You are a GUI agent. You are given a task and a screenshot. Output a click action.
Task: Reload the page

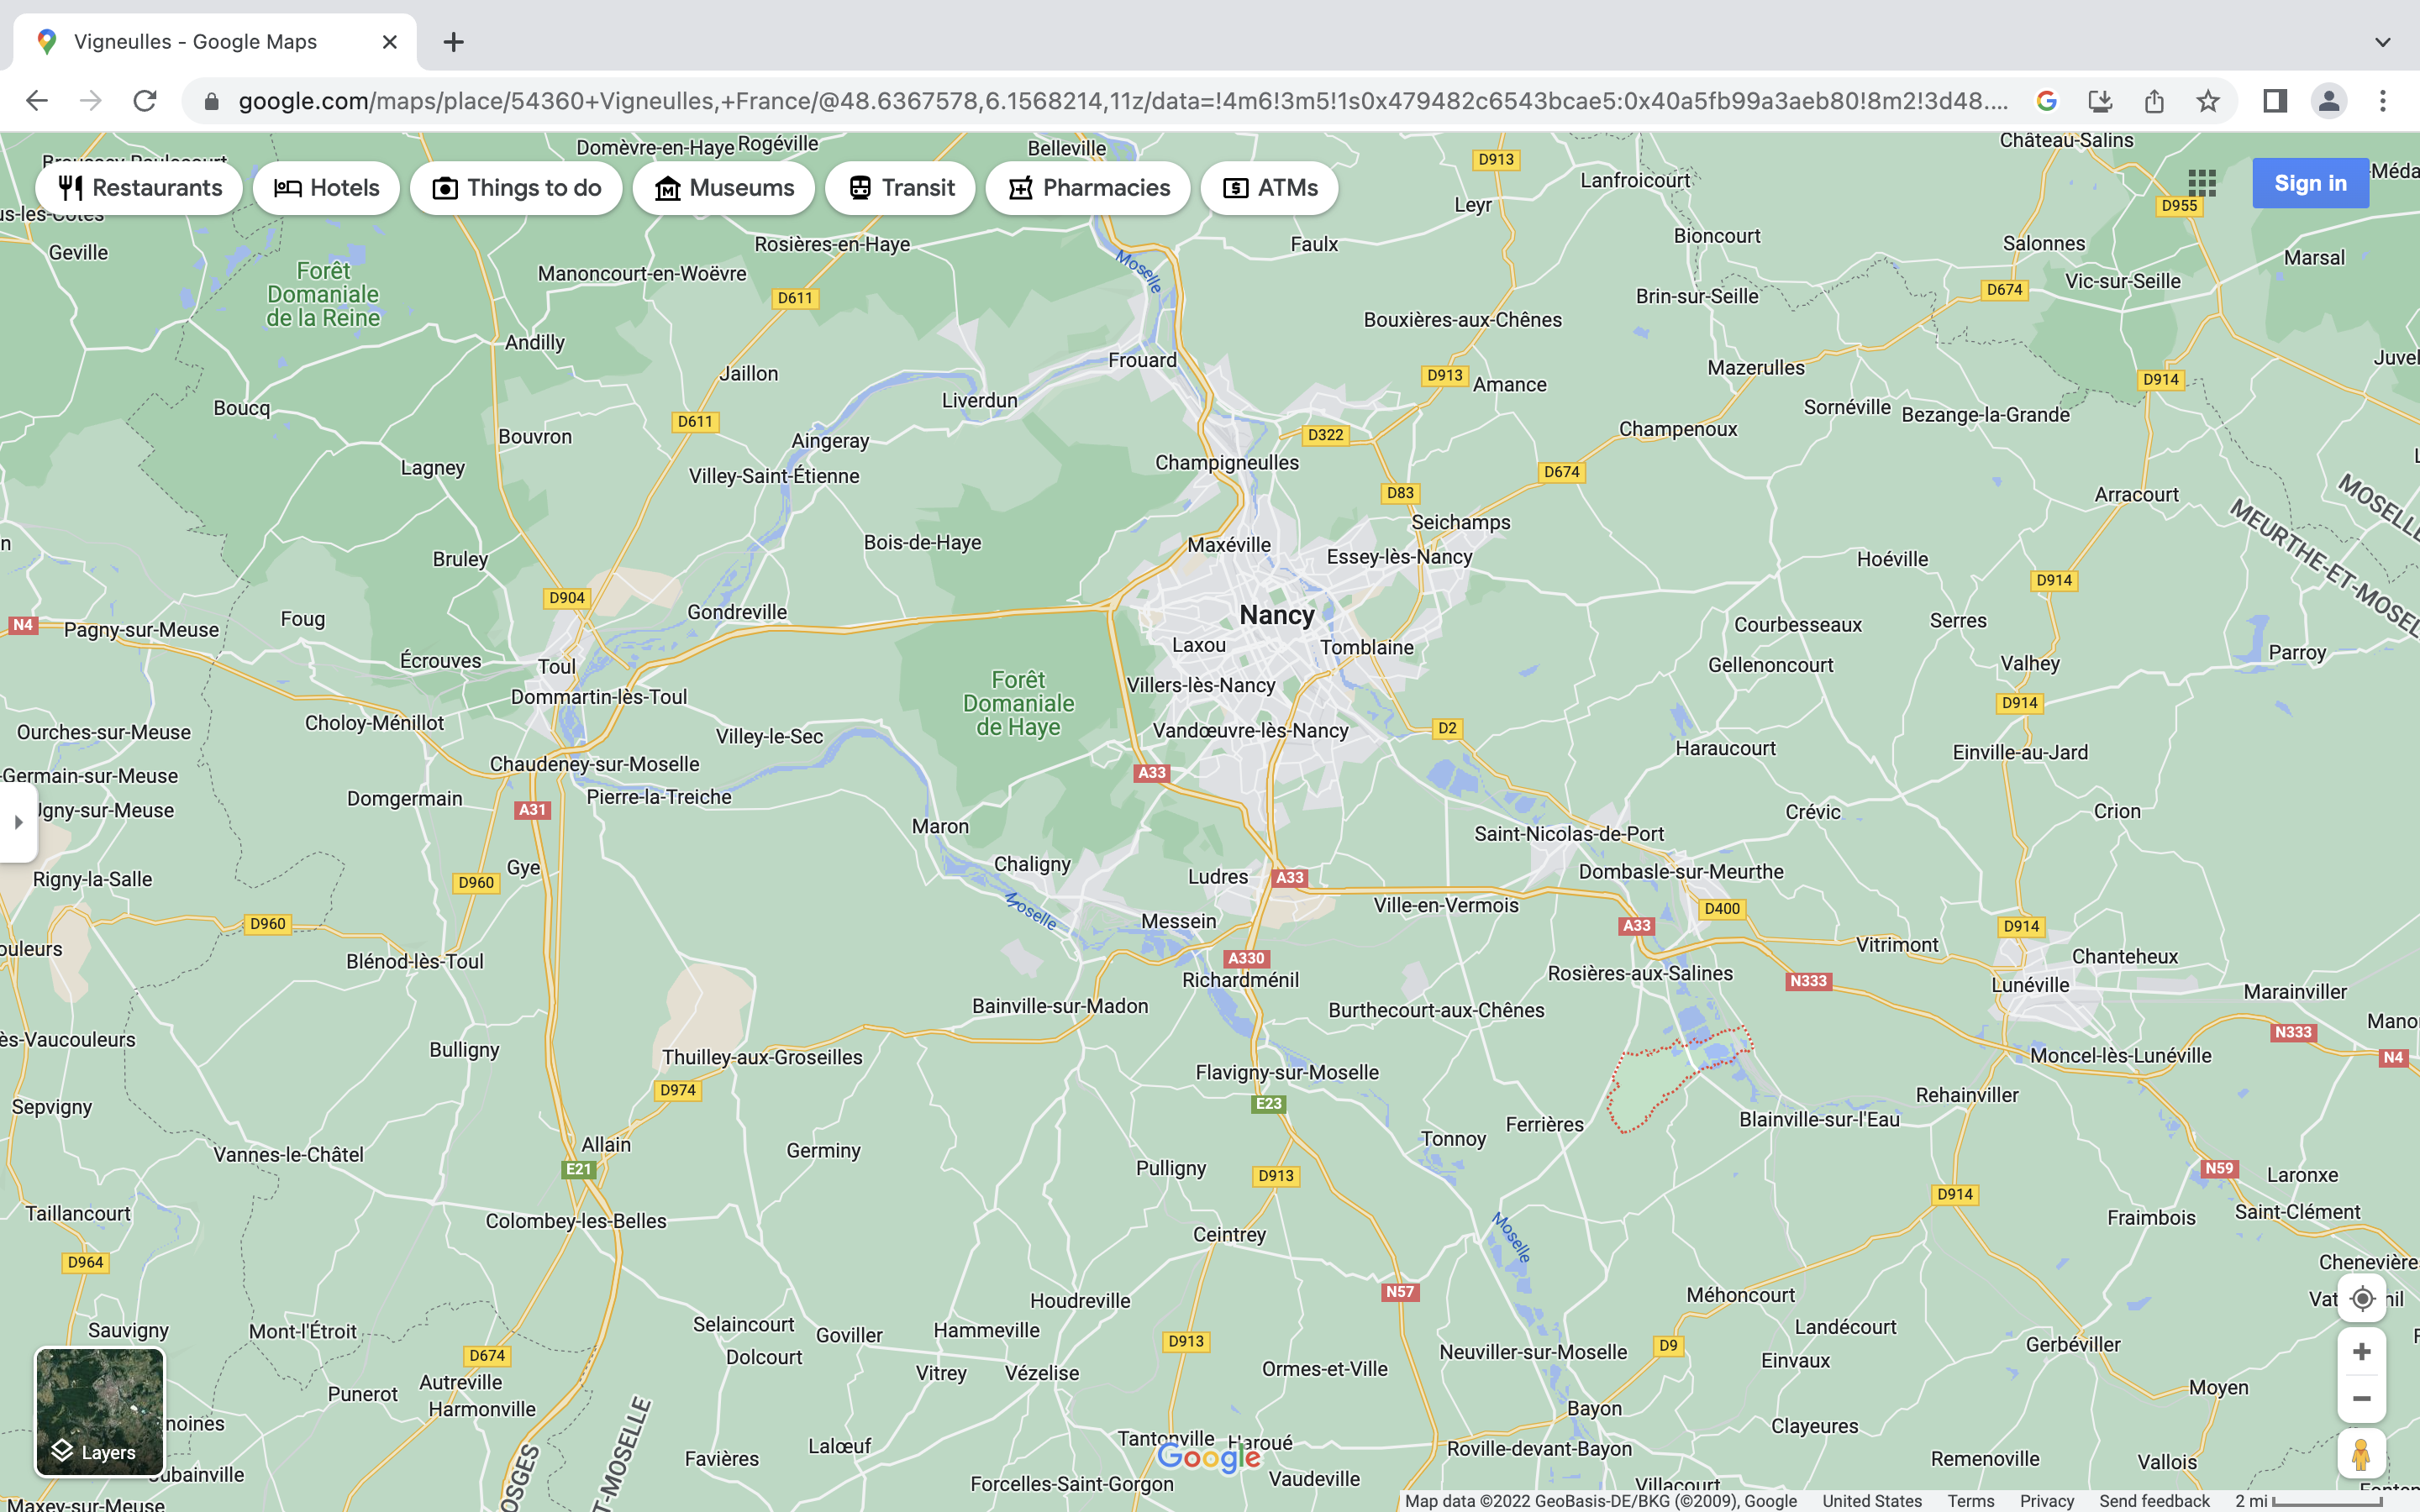pyautogui.click(x=145, y=101)
